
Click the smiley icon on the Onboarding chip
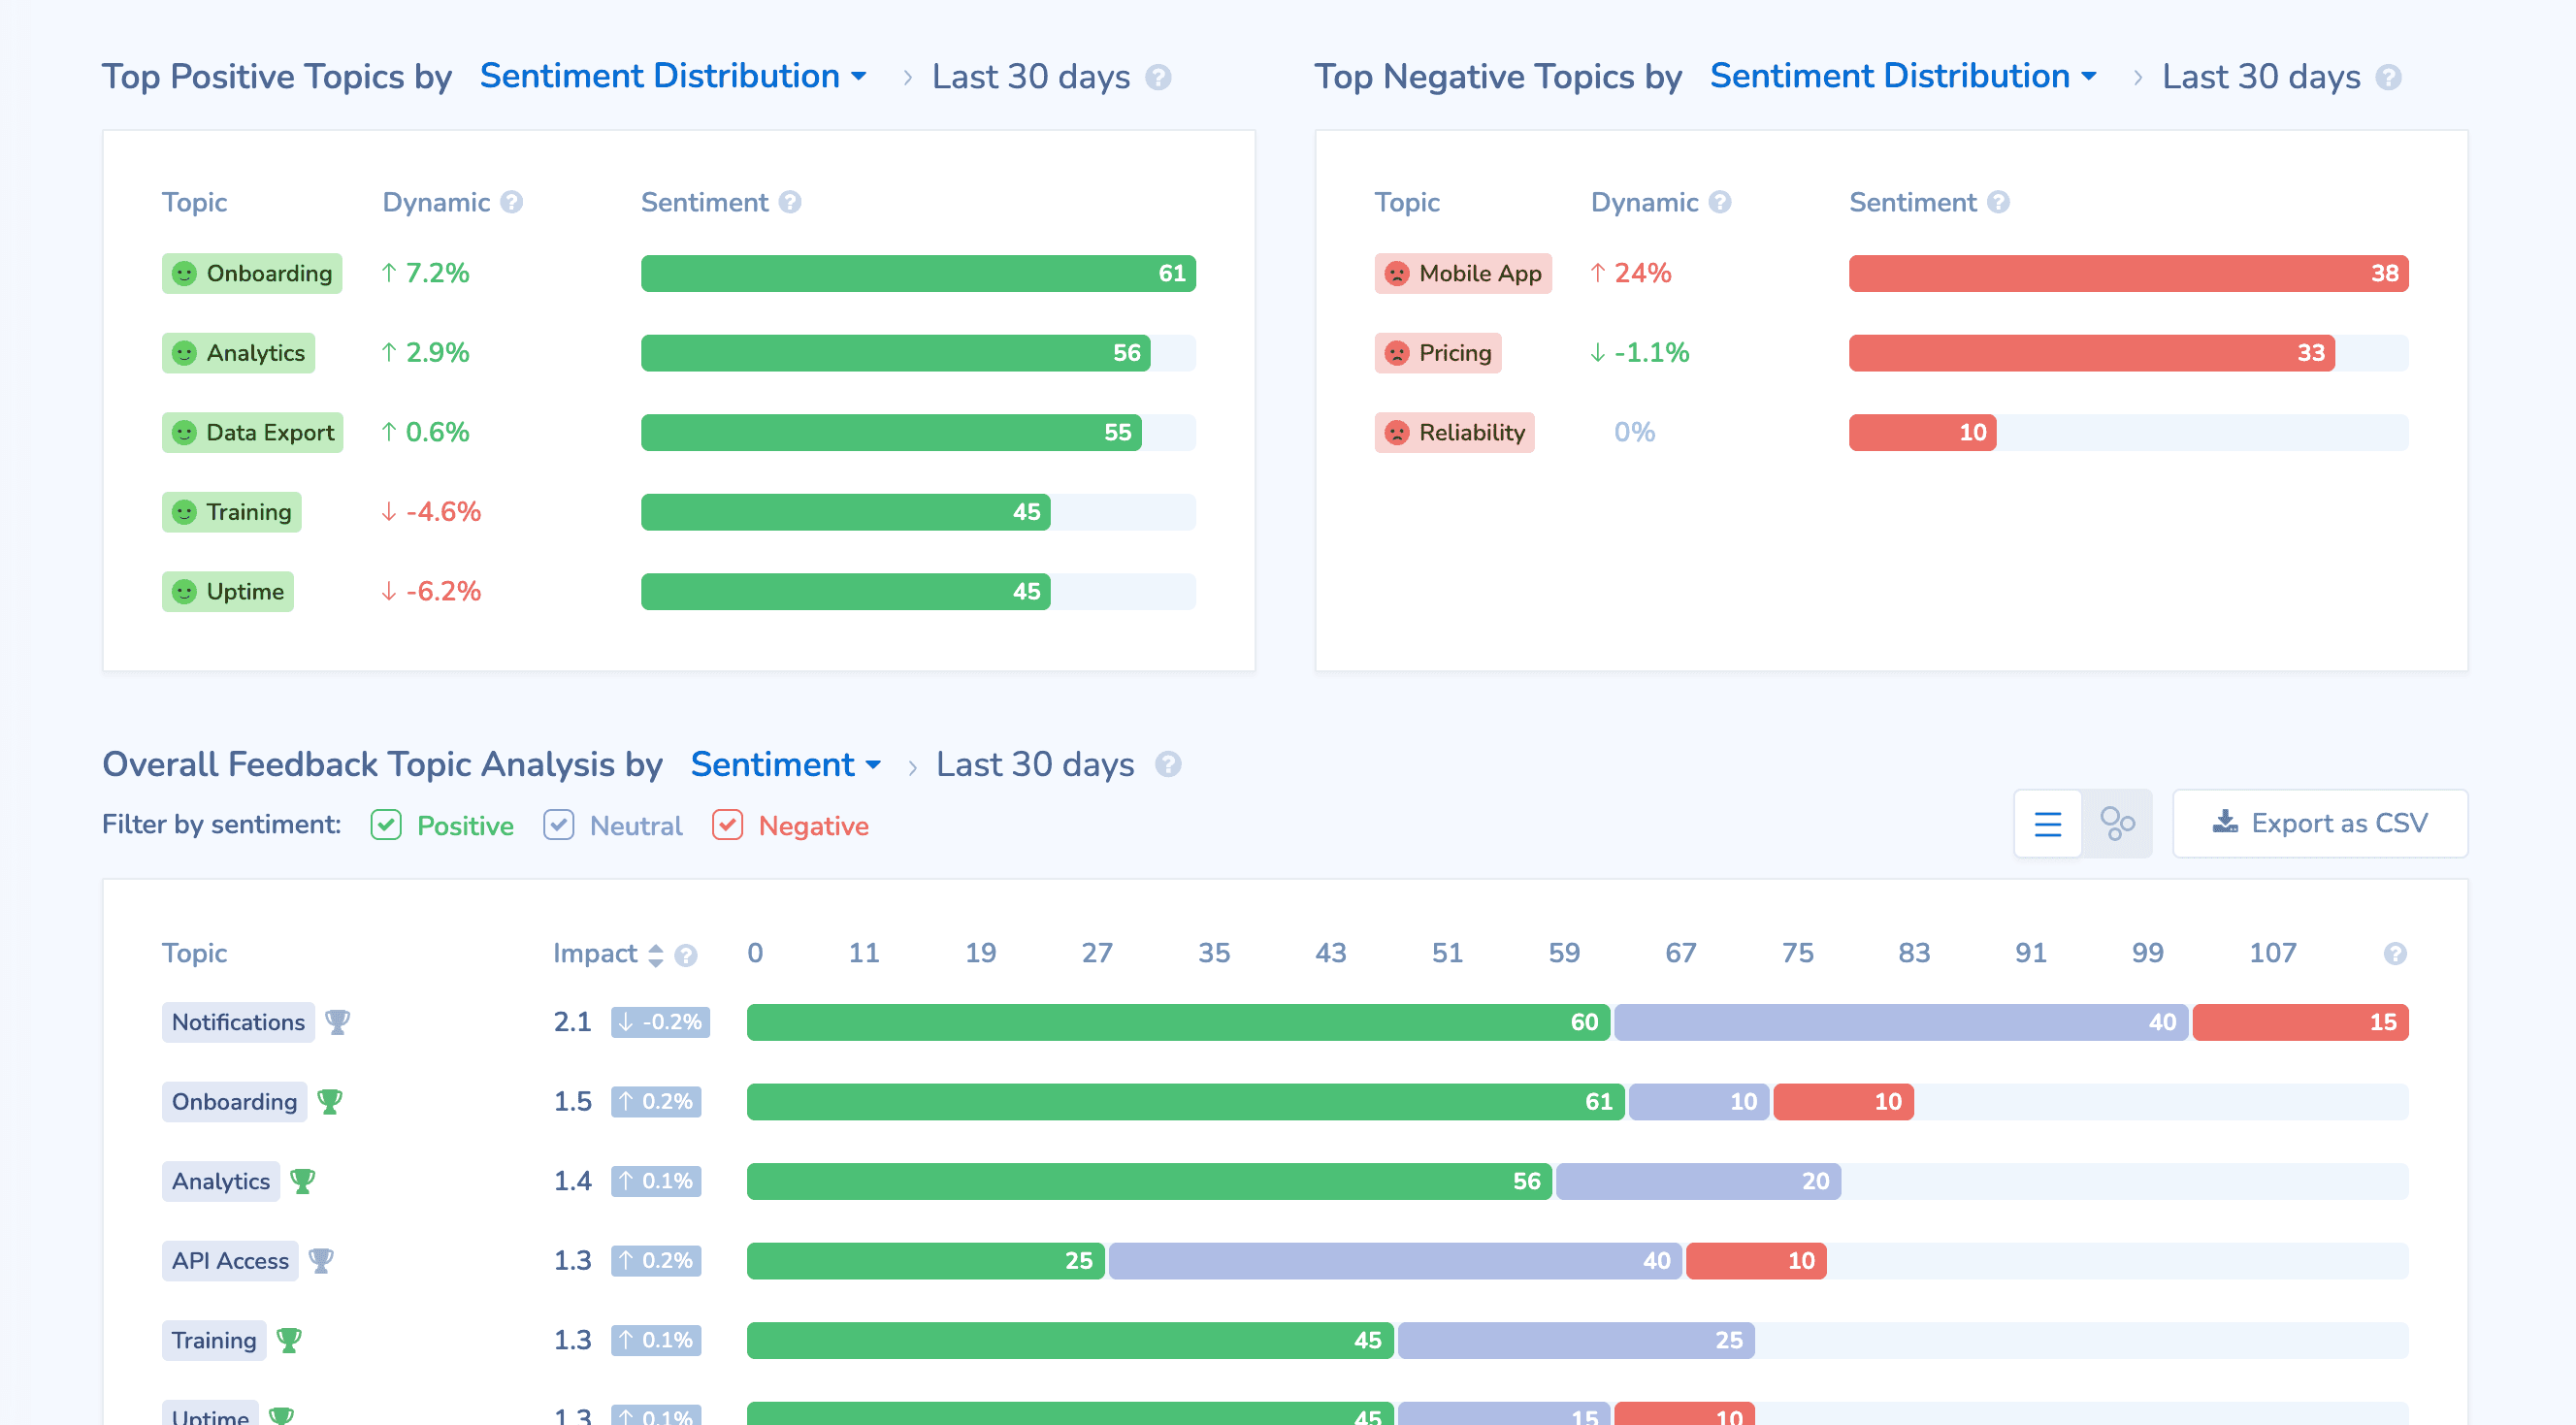[x=184, y=273]
